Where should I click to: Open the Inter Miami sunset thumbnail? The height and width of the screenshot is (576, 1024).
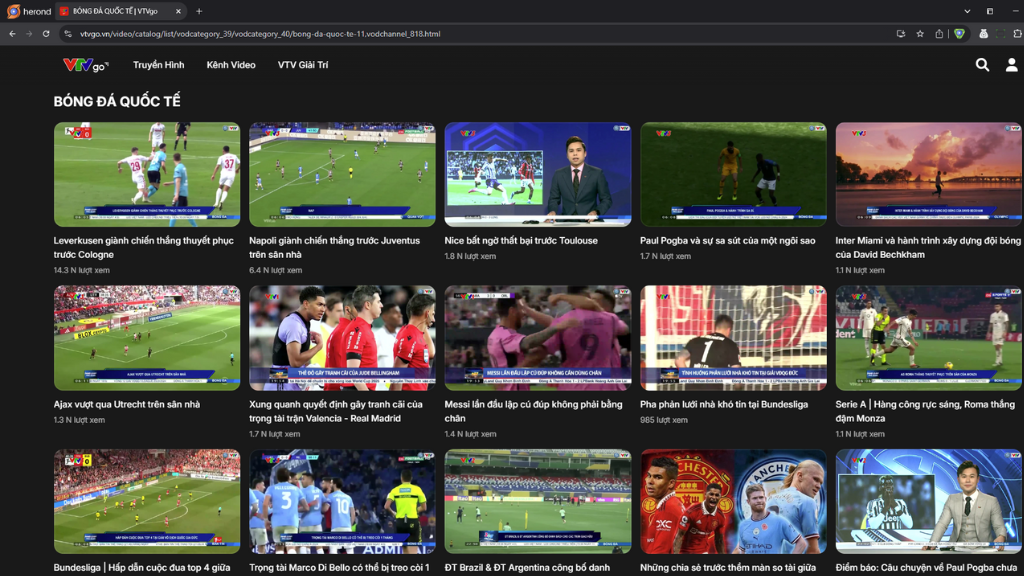pos(929,174)
